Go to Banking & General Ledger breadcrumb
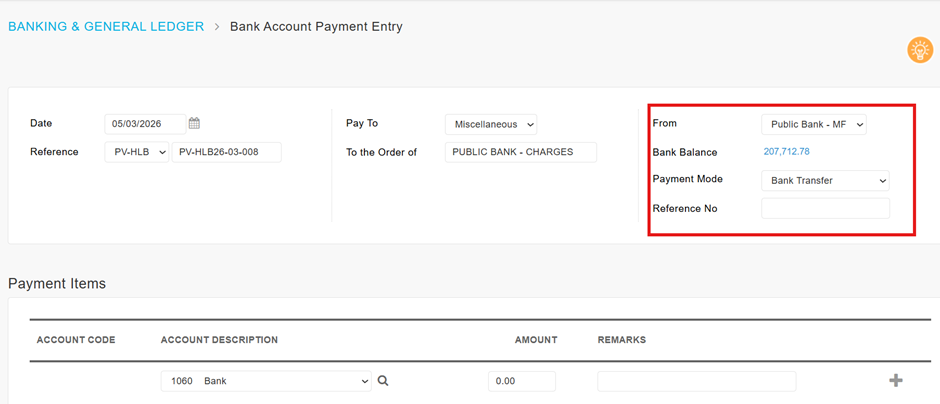The image size is (940, 404). click(106, 27)
